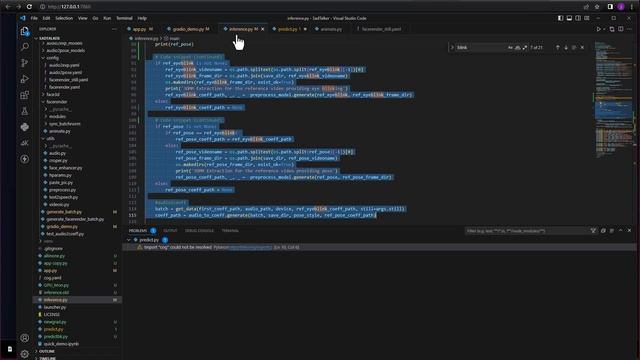Open the OUTPUT panel tab
Viewport: 640px width, 360px height.
pos(170,231)
